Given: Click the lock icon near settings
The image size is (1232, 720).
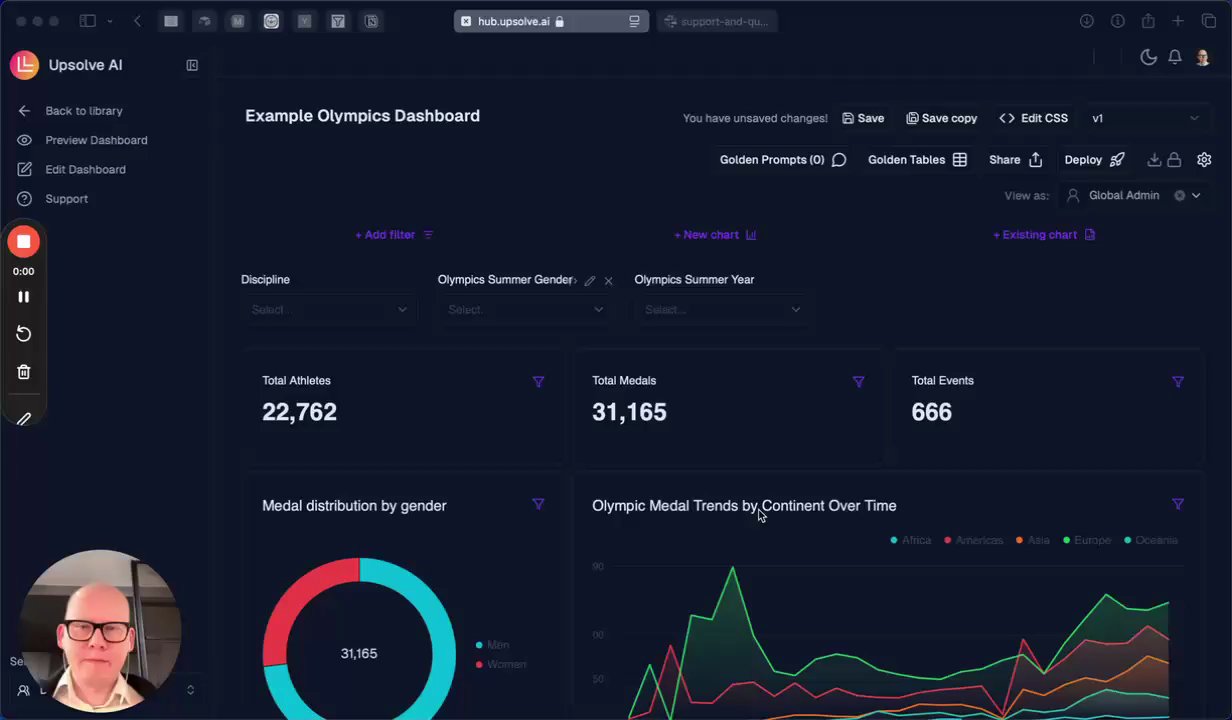Looking at the screenshot, I should coord(1174,160).
